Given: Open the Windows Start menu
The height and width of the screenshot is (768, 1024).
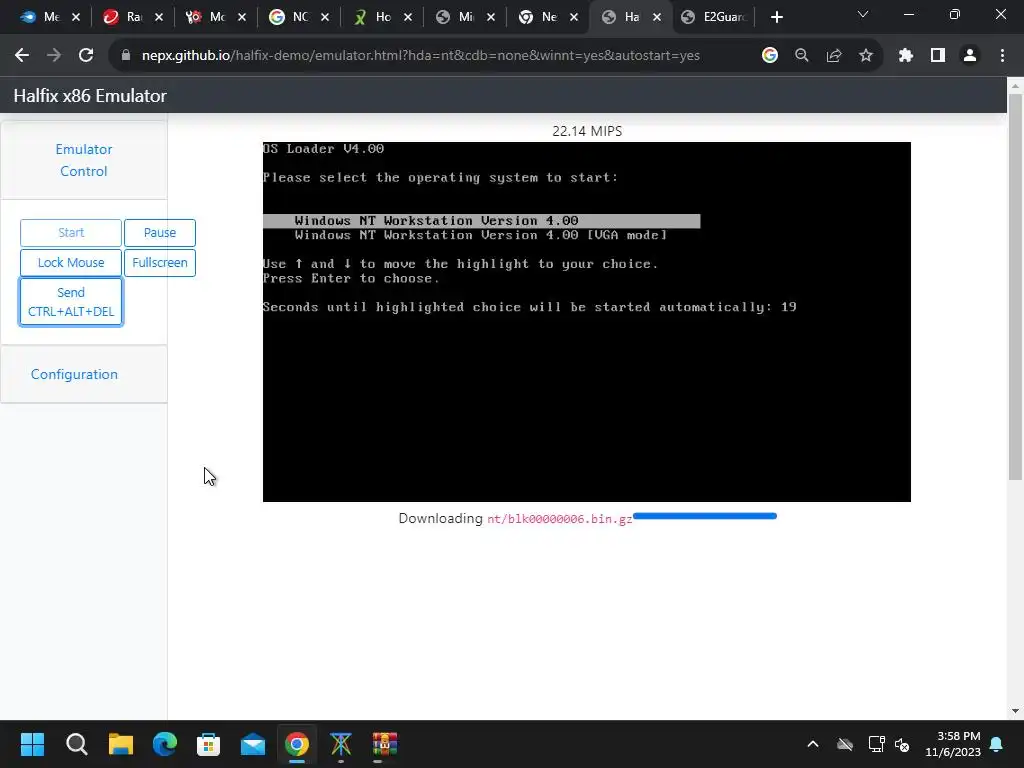Looking at the screenshot, I should click(x=32, y=744).
